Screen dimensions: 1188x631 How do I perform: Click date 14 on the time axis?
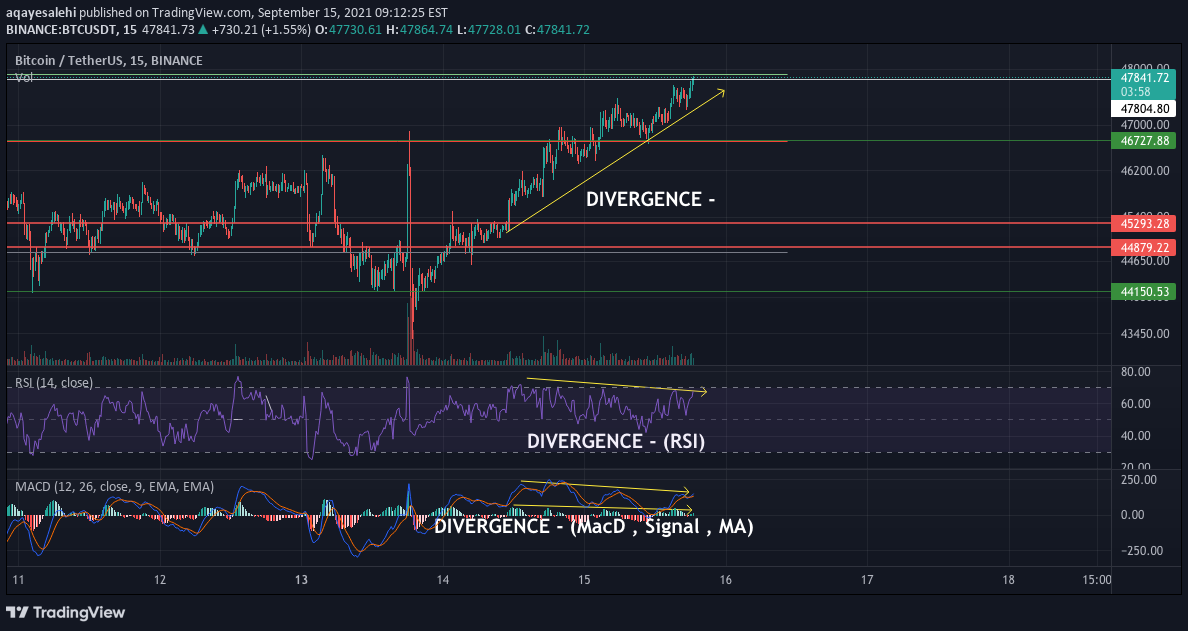click(x=443, y=580)
